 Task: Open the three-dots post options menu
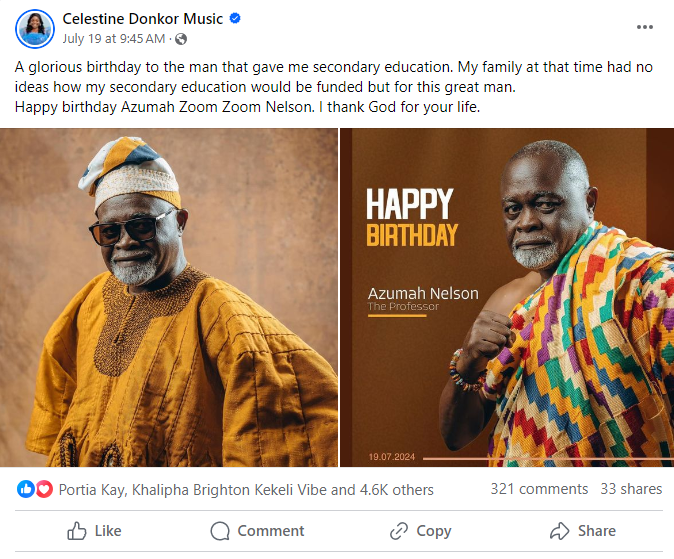(646, 27)
